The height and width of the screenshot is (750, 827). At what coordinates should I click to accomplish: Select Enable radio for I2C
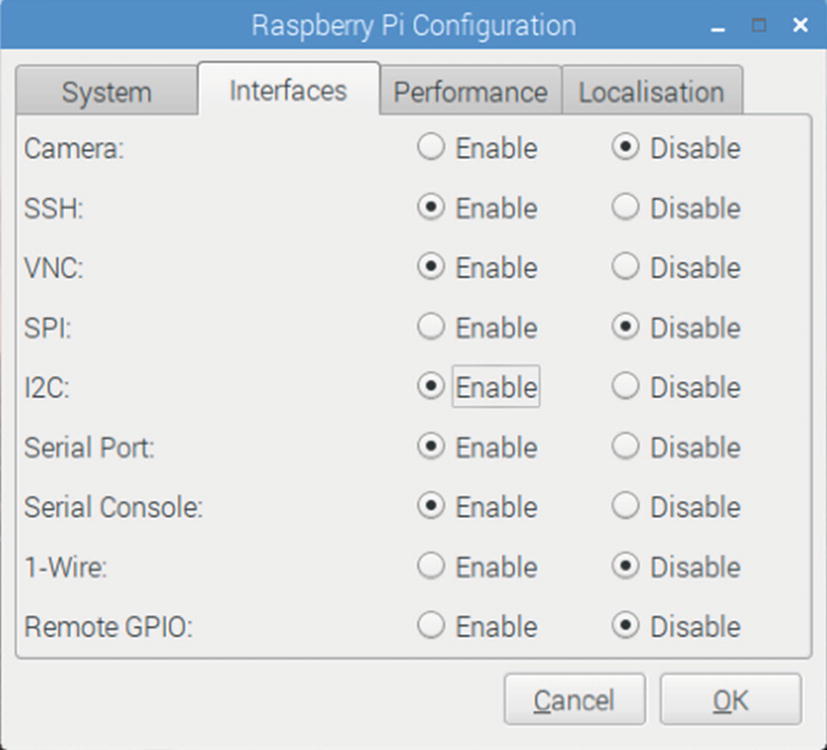(431, 387)
